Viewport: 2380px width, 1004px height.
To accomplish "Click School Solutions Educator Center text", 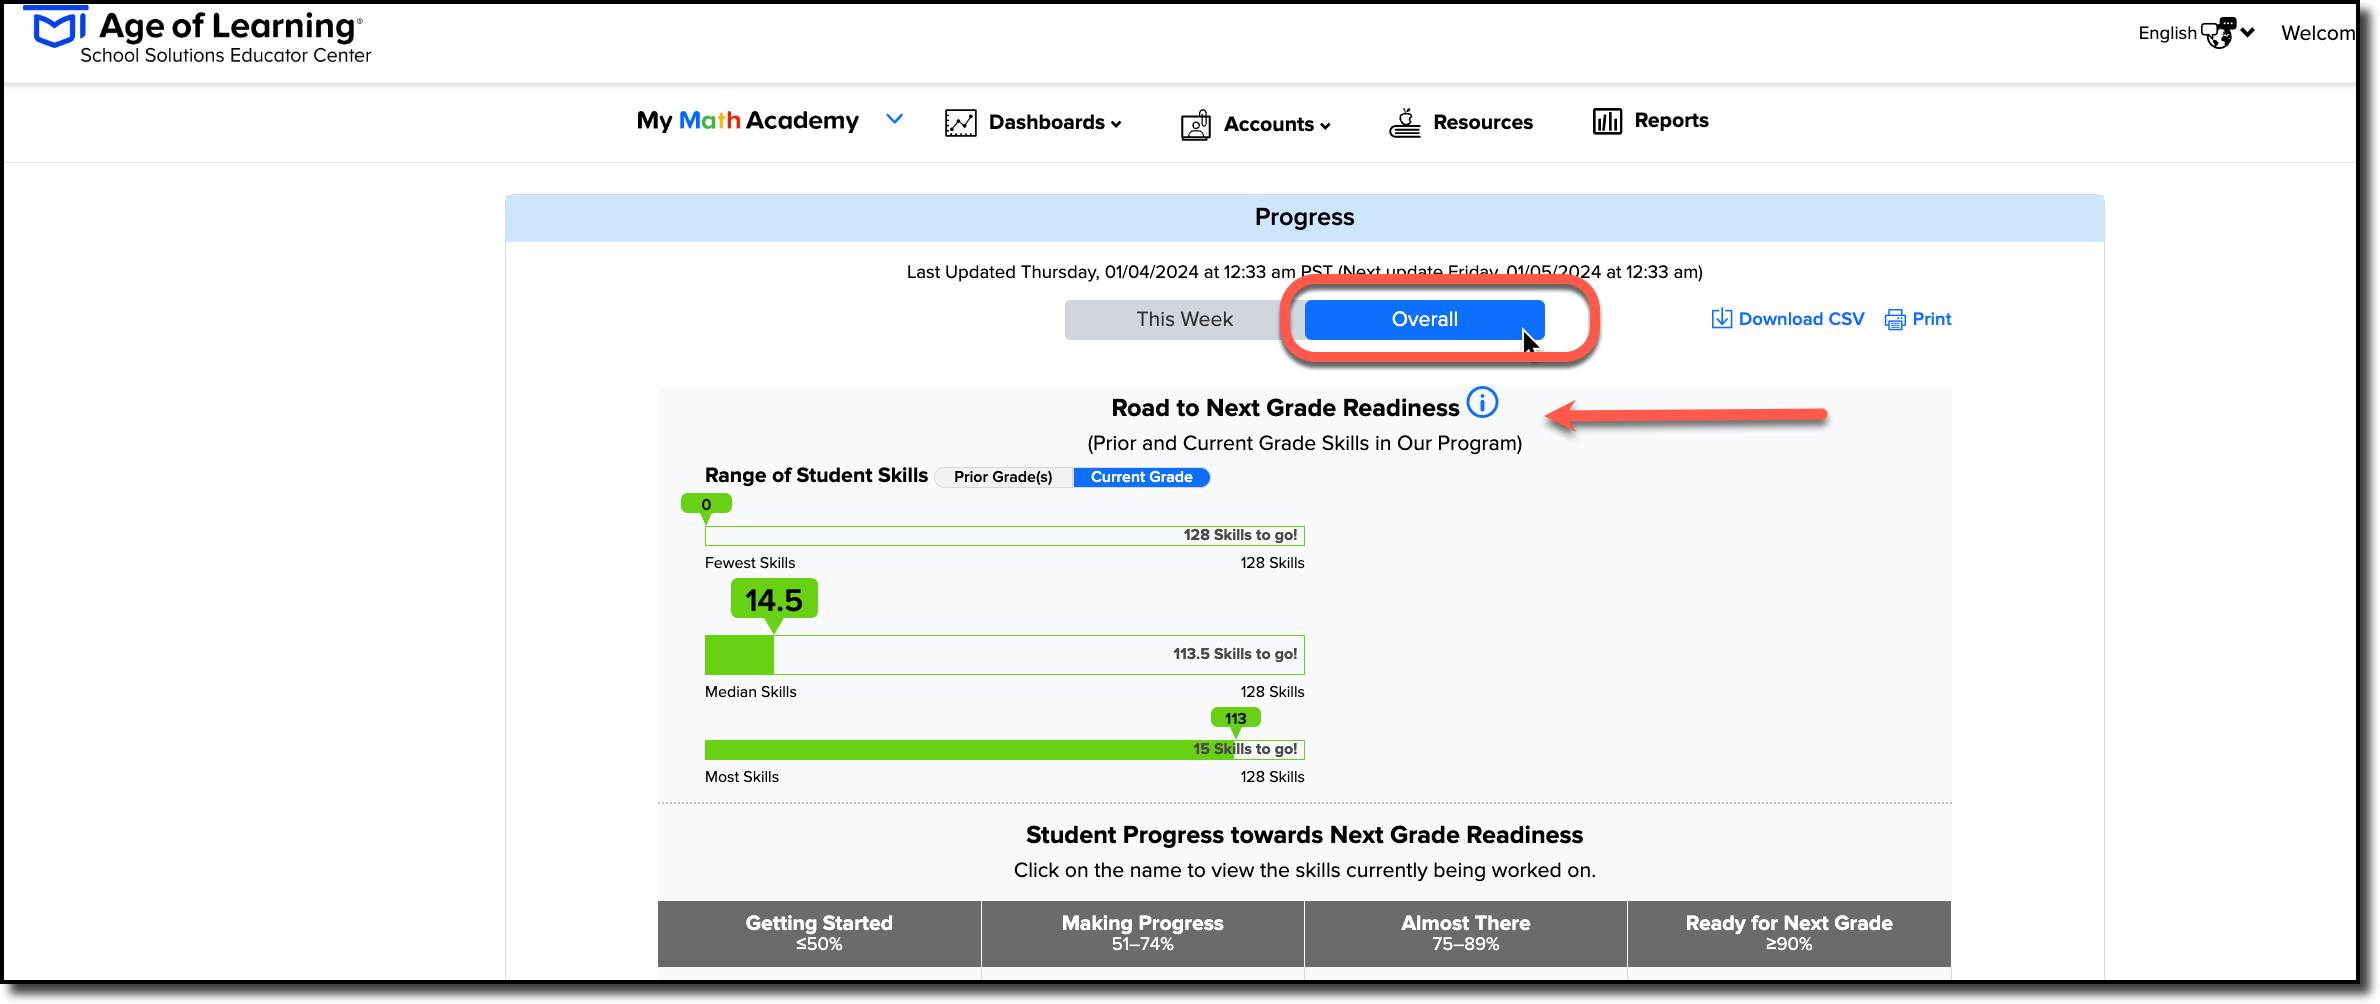I will tap(225, 56).
